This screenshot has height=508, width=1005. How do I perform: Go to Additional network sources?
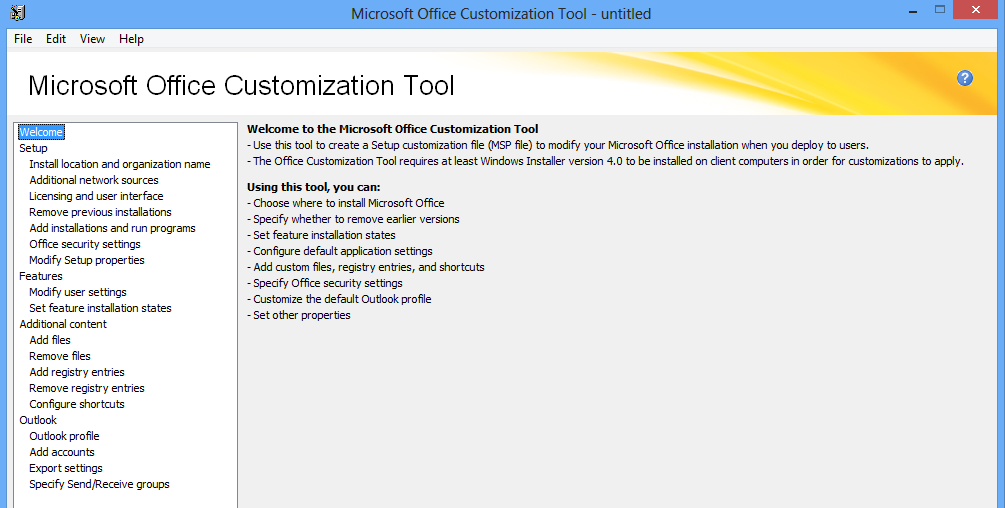point(94,180)
